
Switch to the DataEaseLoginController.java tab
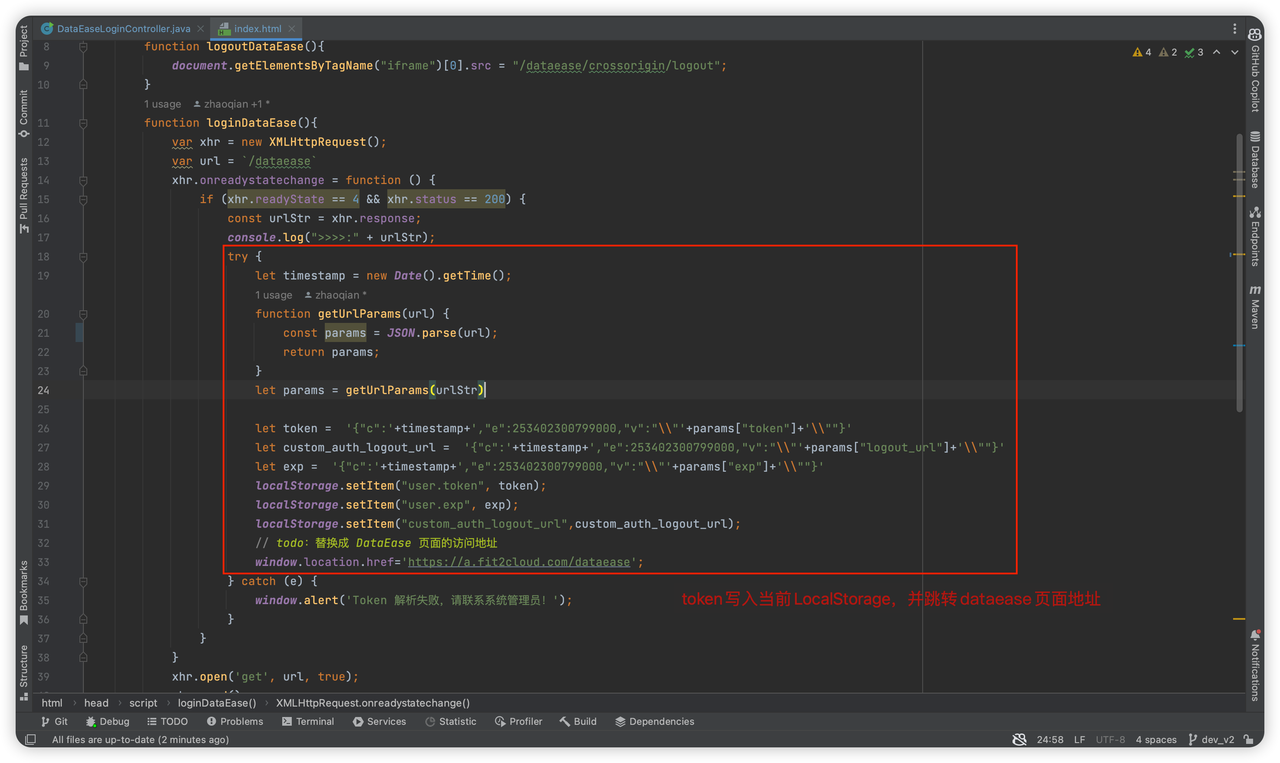tap(122, 29)
